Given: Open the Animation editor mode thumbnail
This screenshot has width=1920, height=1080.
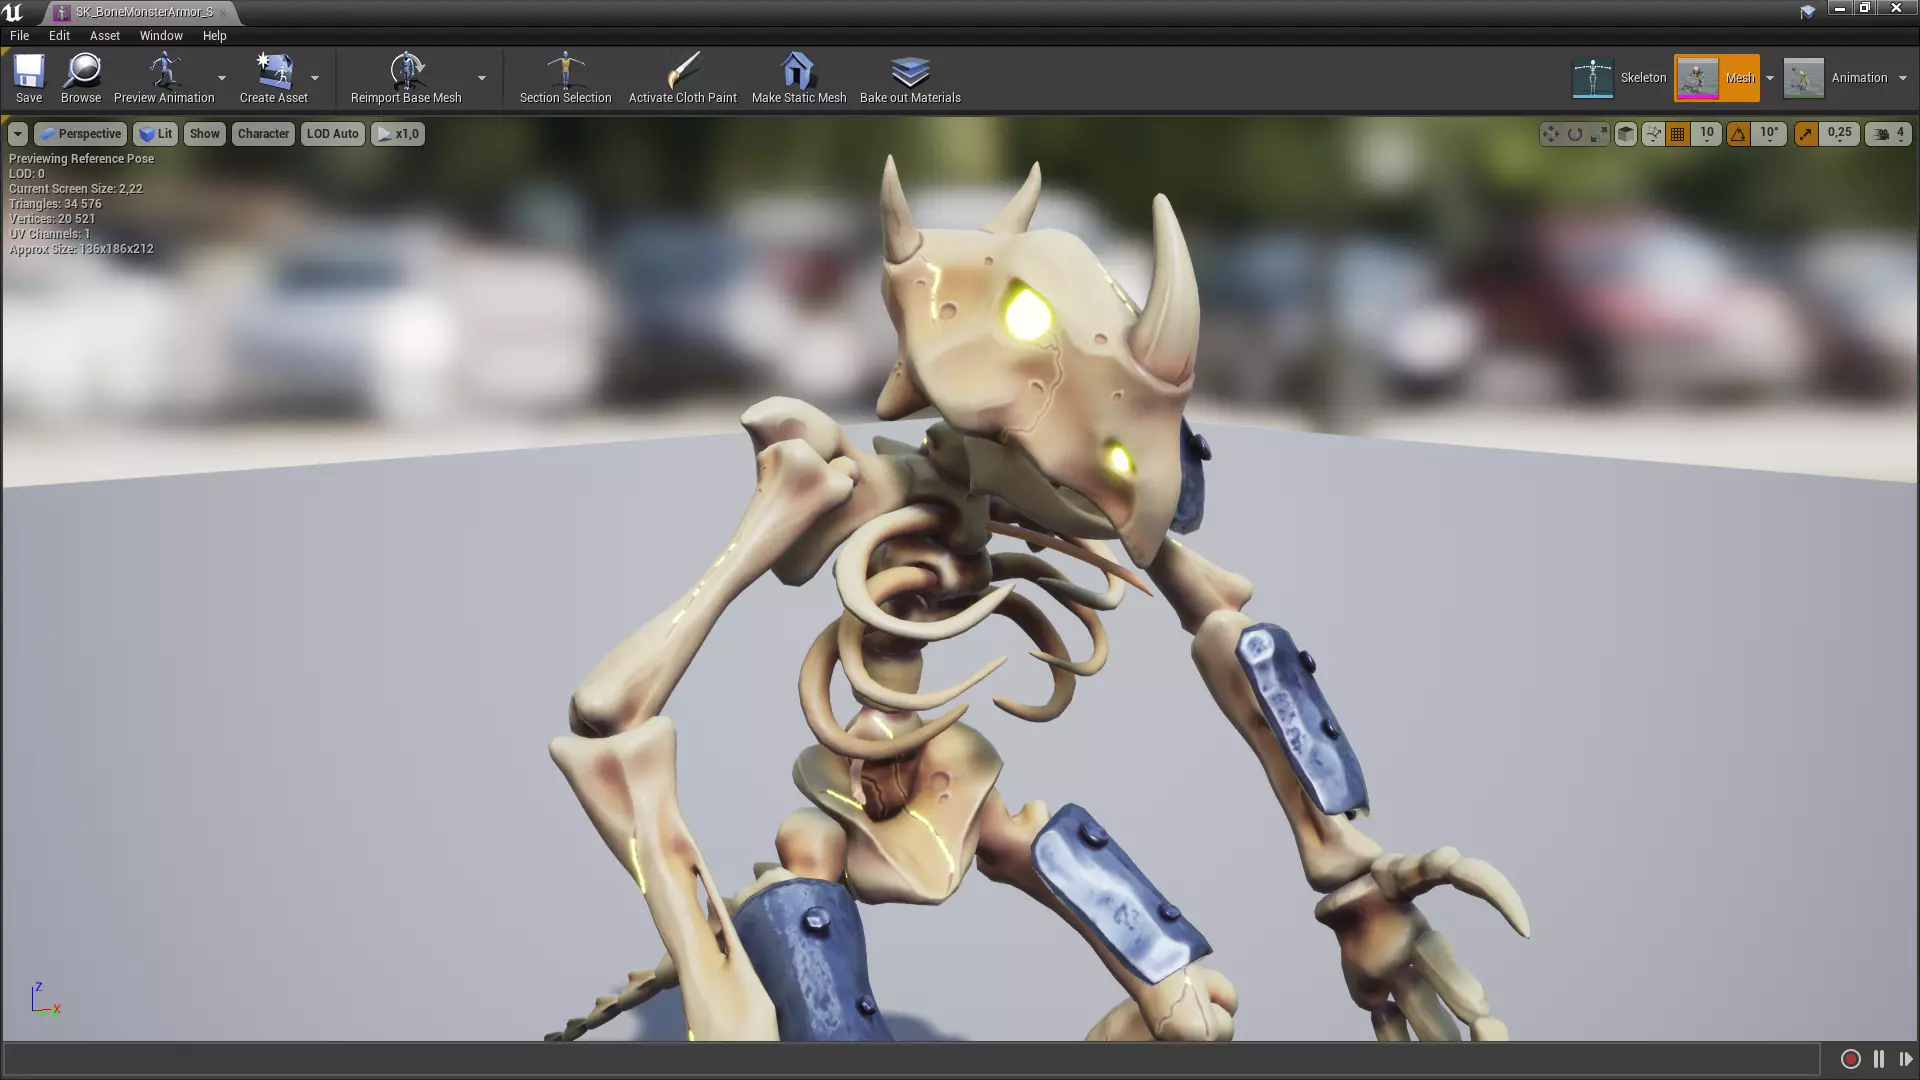Looking at the screenshot, I should (1803, 78).
